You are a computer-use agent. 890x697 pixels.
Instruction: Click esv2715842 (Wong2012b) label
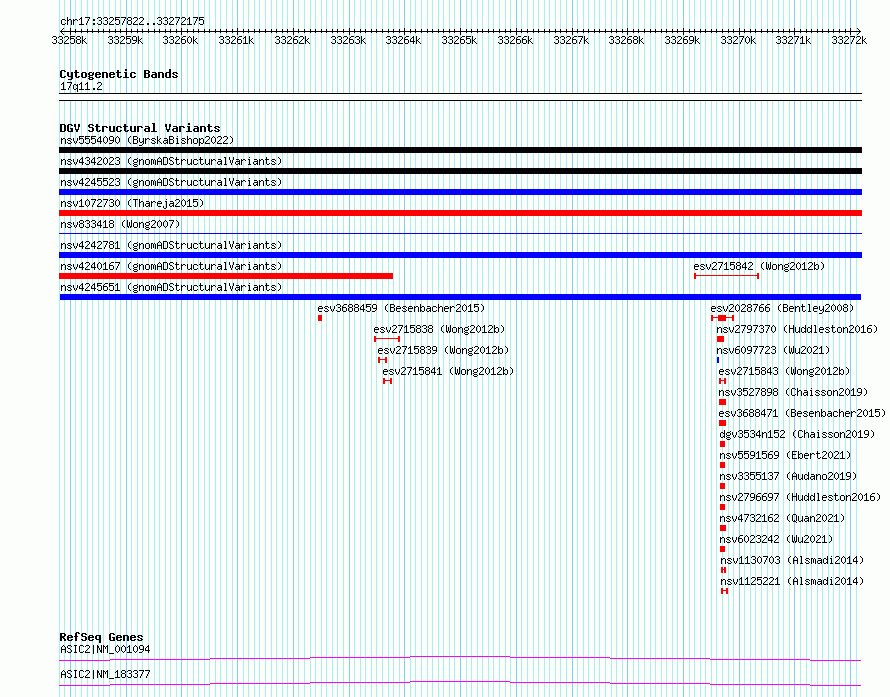point(759,266)
